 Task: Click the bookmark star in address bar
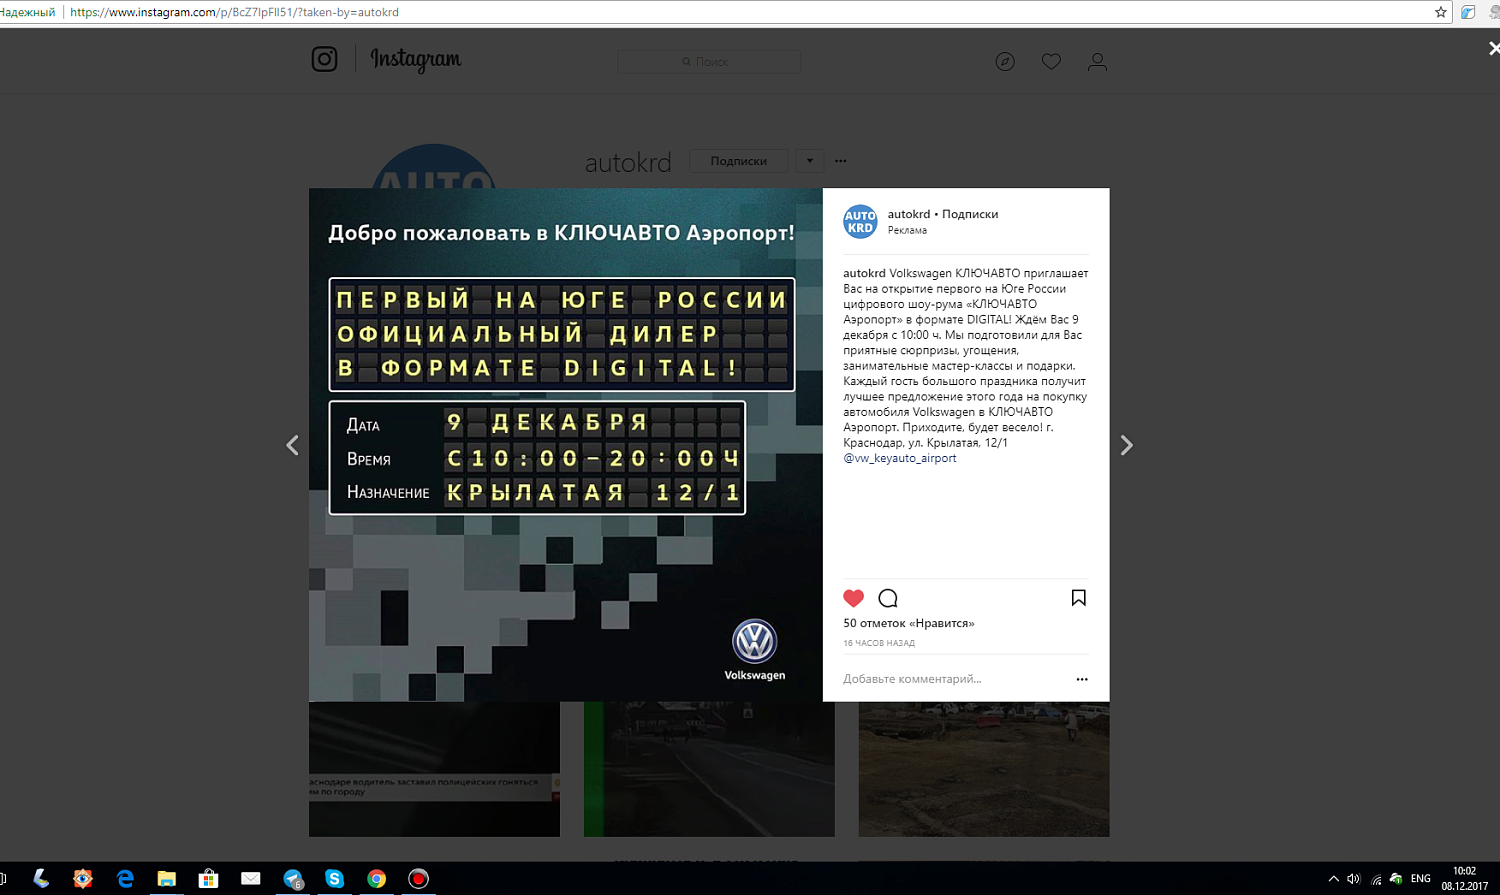pos(1441,12)
